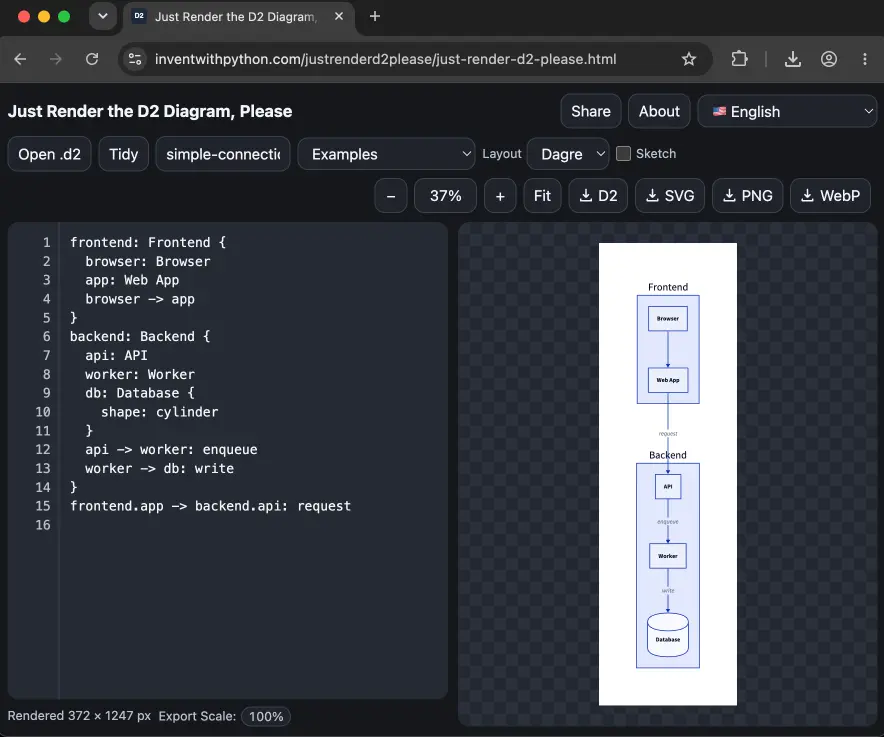Open the browser extensions puzzle icon

739,59
